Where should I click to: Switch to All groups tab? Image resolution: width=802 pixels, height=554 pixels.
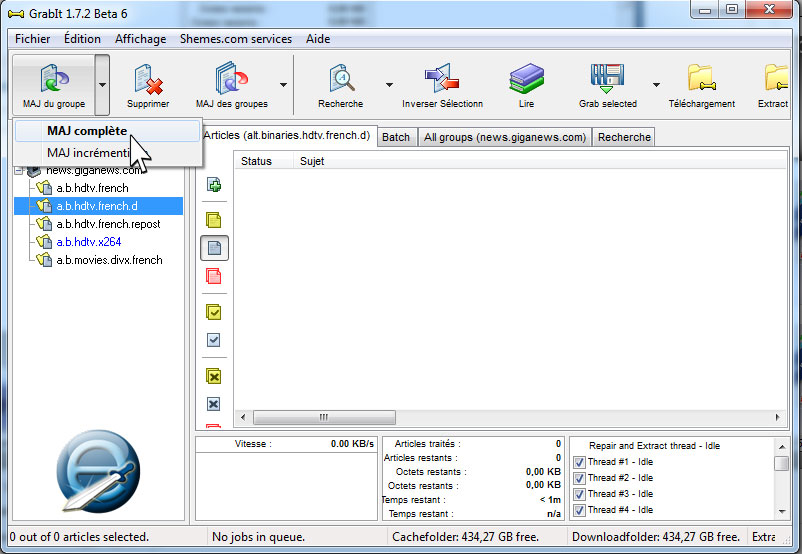505,137
